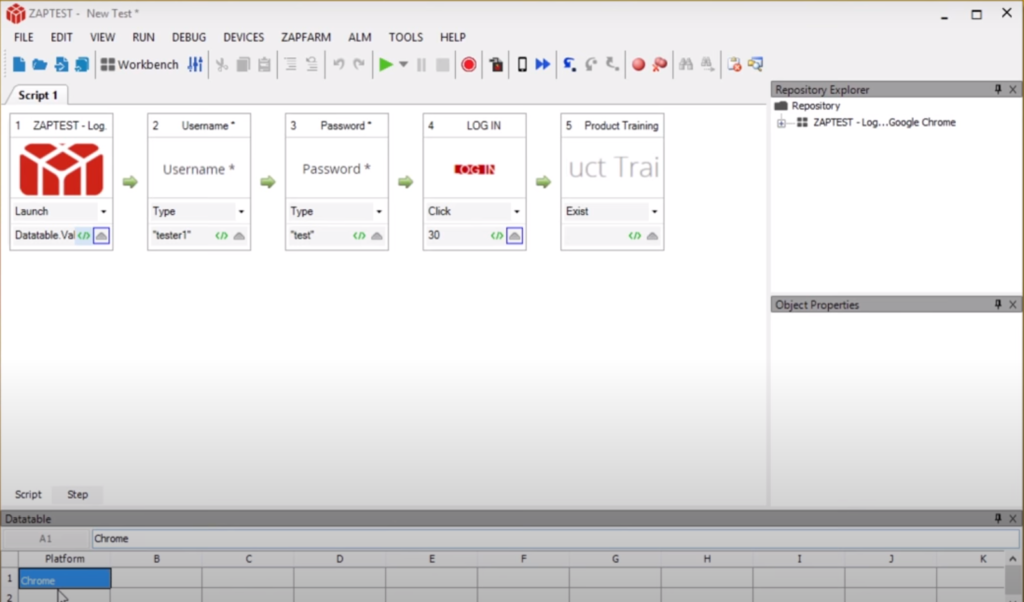Viewport: 1024px width, 602px height.
Task: Switch to the Step tab
Action: click(78, 494)
